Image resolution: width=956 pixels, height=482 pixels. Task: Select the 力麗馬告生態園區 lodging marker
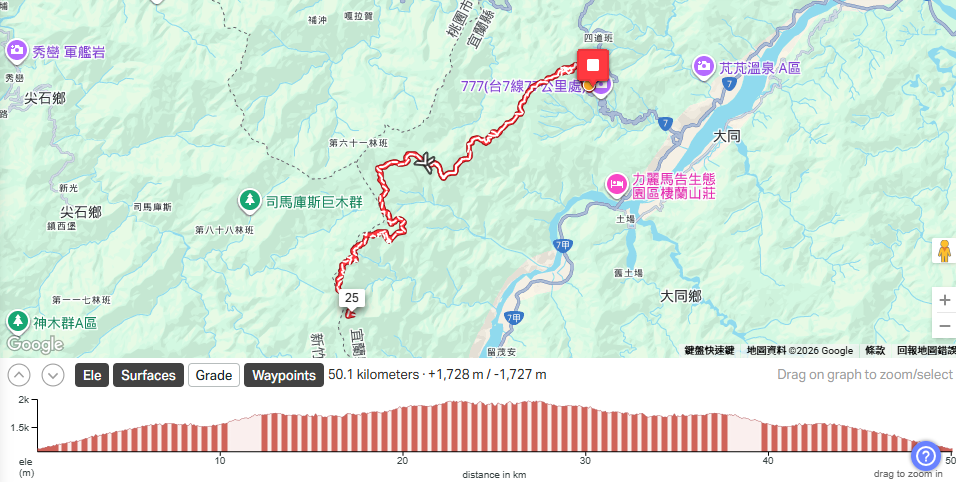[616, 183]
